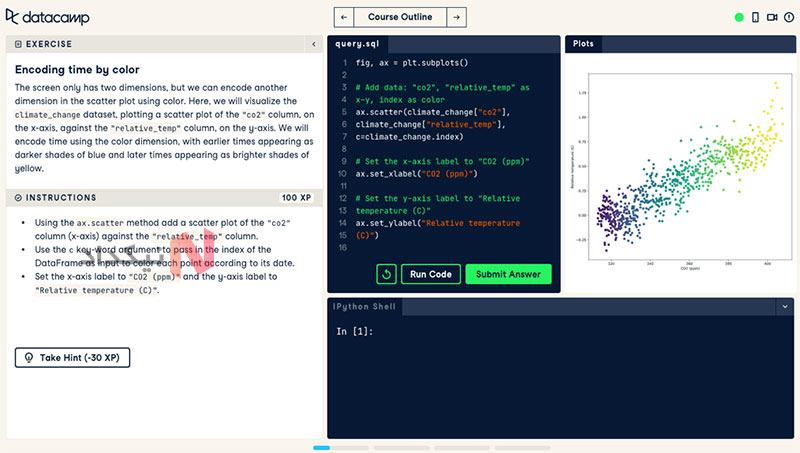The height and width of the screenshot is (453, 800).
Task: Click the ax.scatter(climate_change code line
Action: tap(433, 112)
